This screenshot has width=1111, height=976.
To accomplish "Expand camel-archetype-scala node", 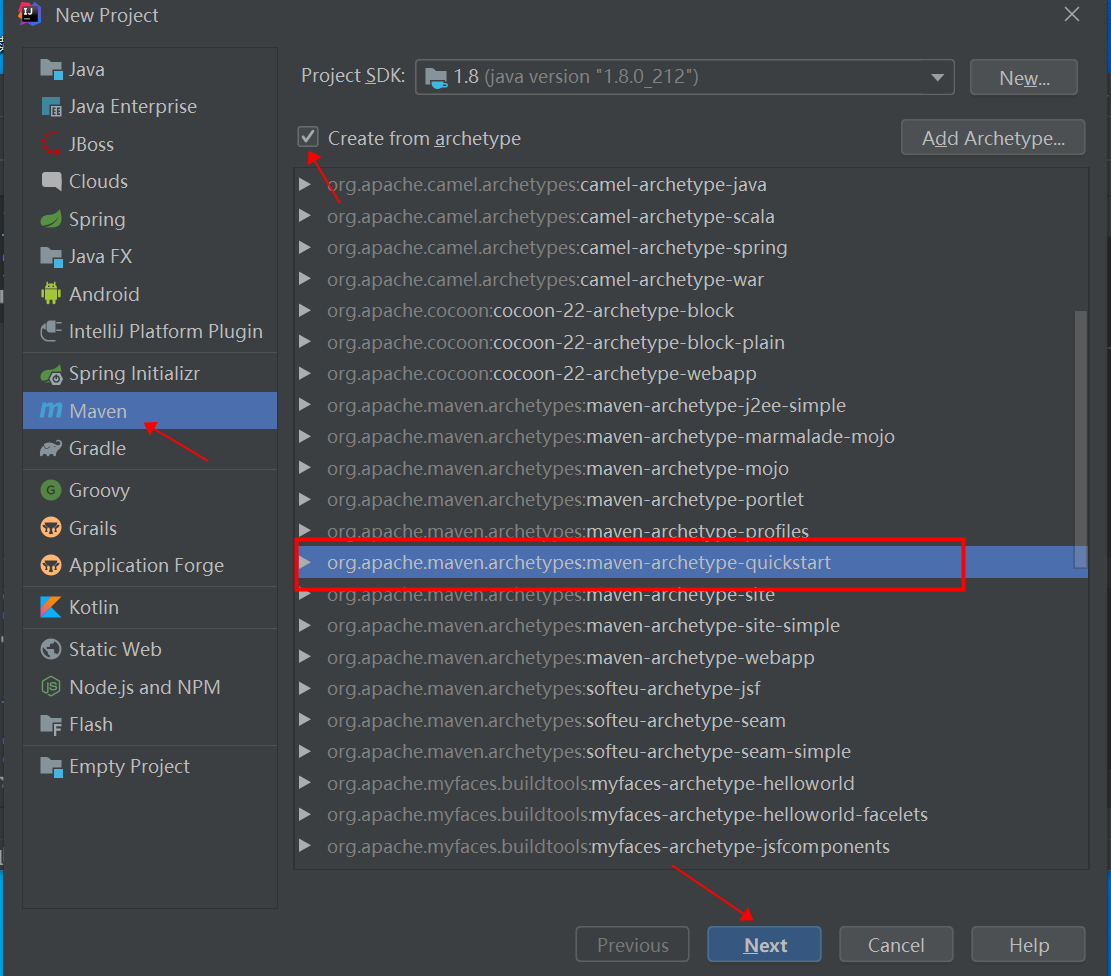I will [305, 215].
